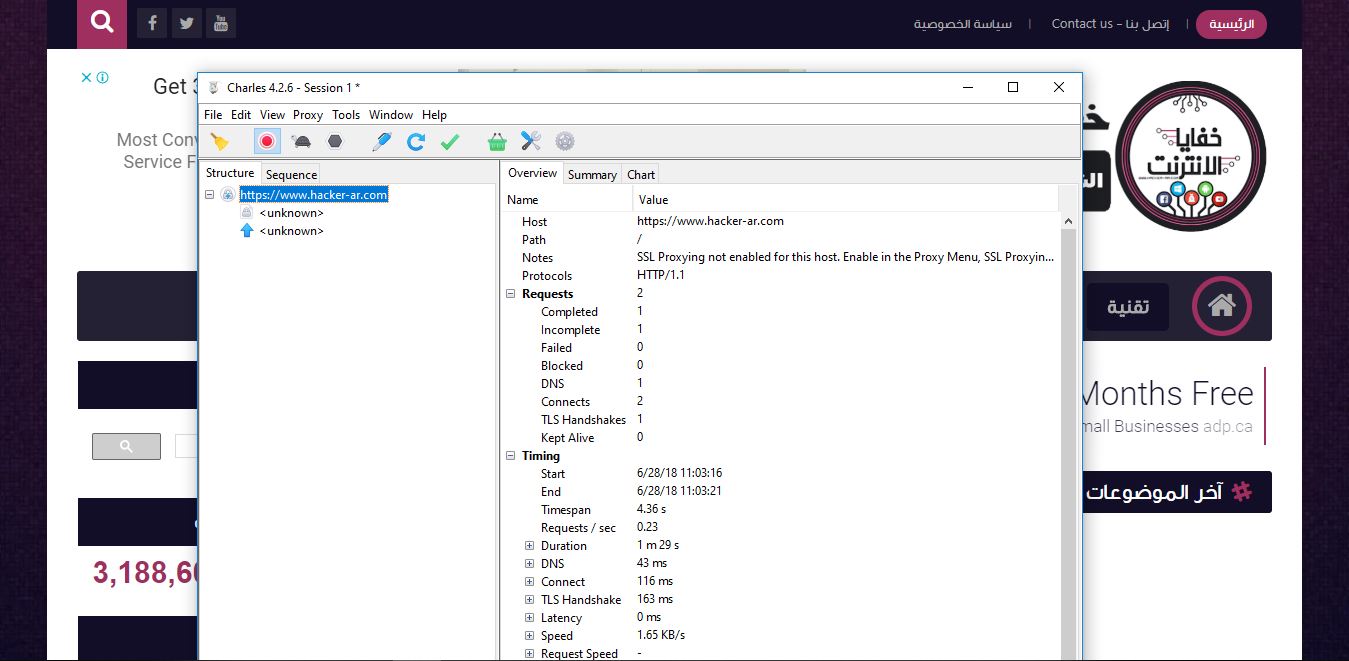The image size is (1349, 661).
Task: Expand the DNS timing row
Action: coord(530,564)
